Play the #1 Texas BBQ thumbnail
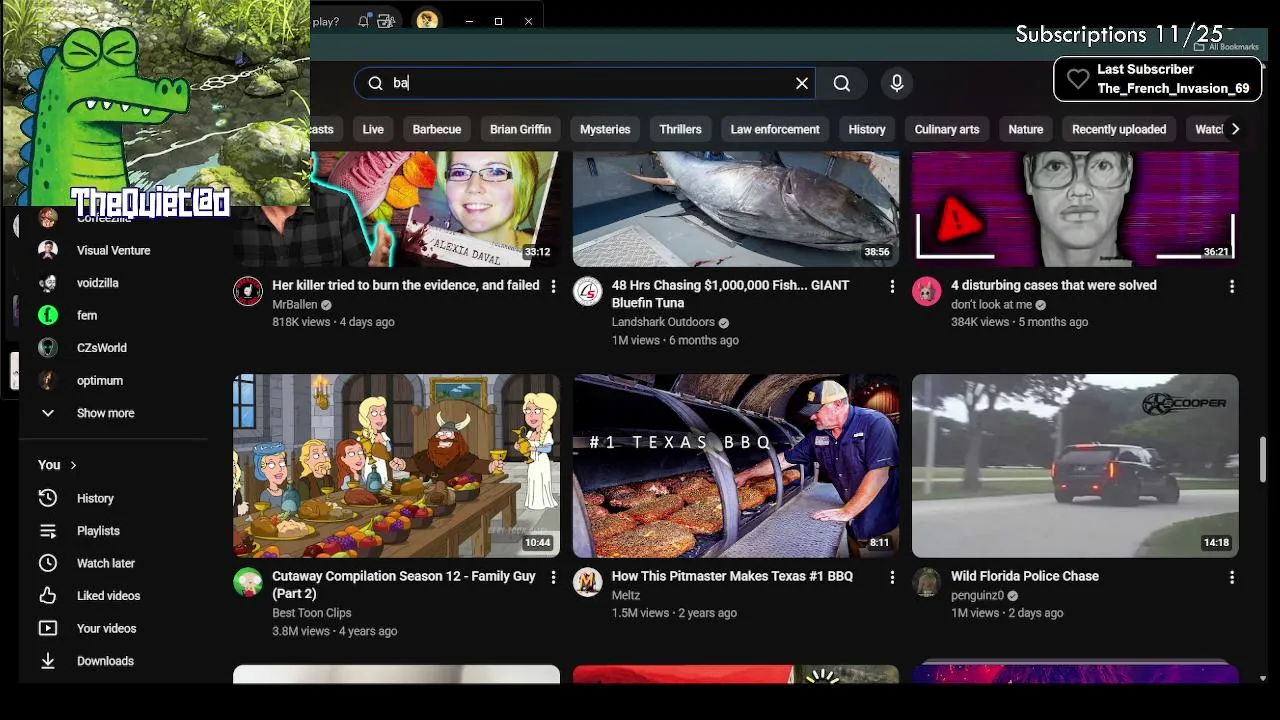Screen dimensions: 1280x720 (736, 466)
